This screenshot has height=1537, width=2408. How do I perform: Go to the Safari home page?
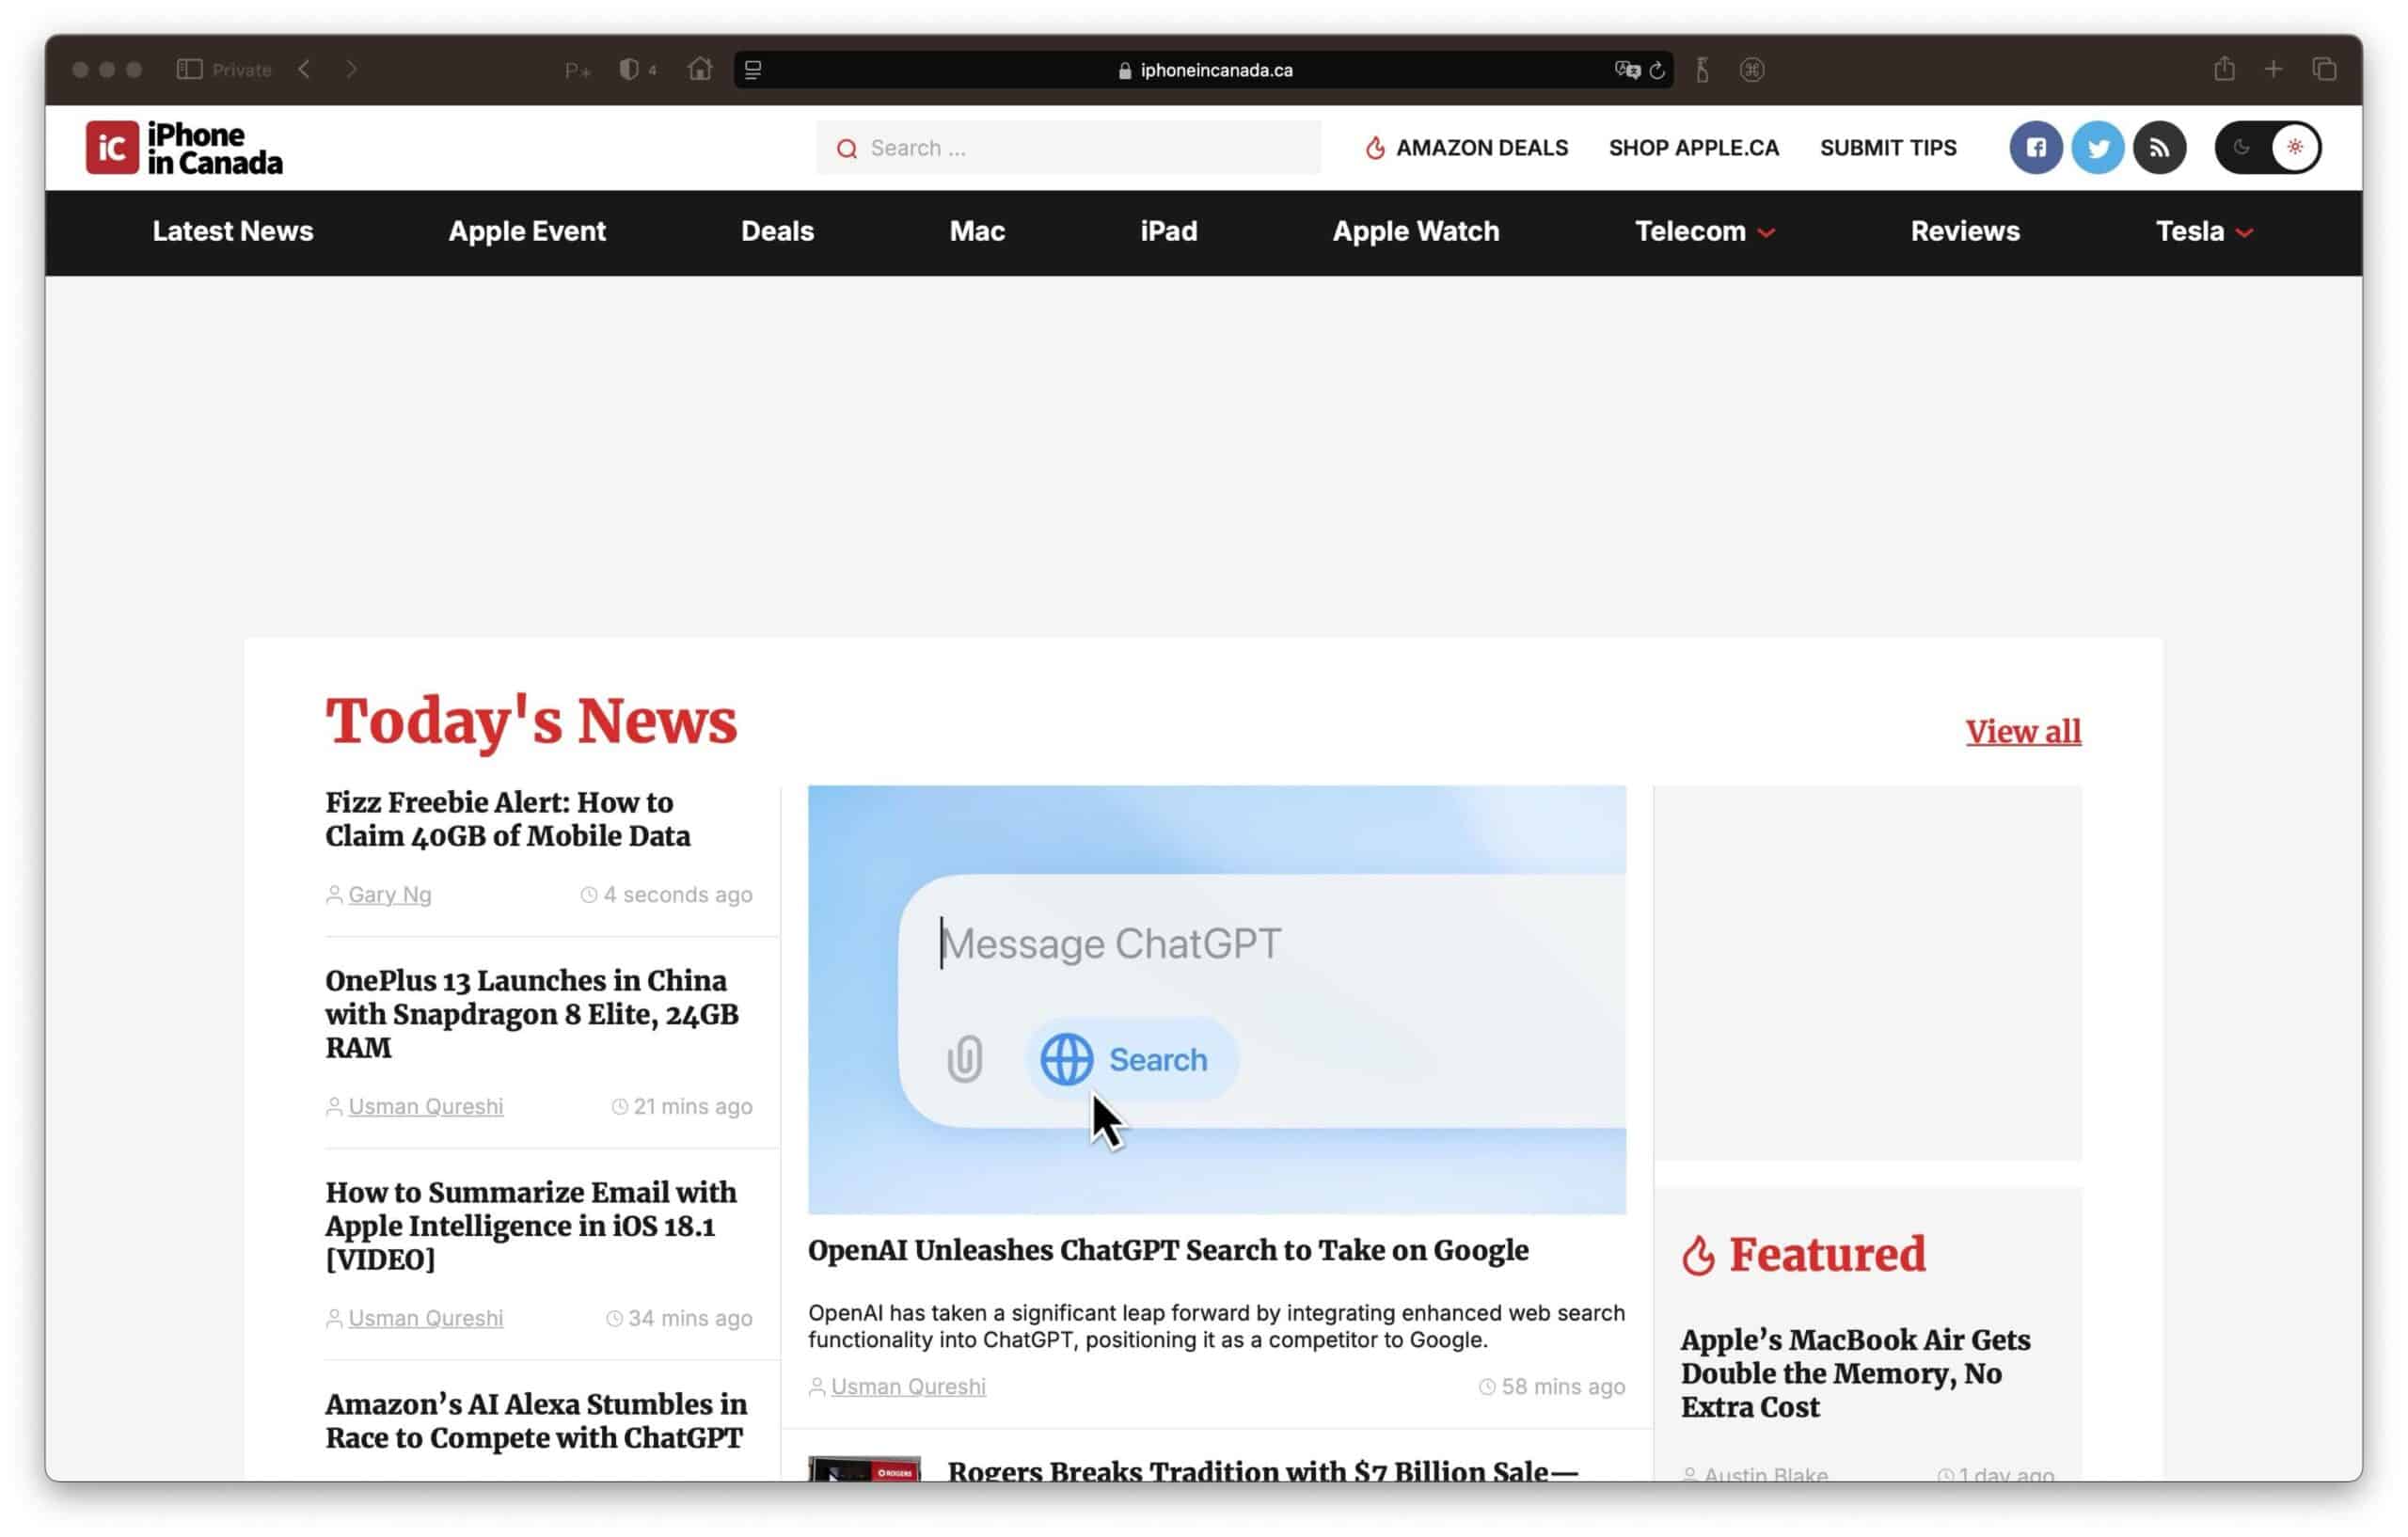[700, 69]
